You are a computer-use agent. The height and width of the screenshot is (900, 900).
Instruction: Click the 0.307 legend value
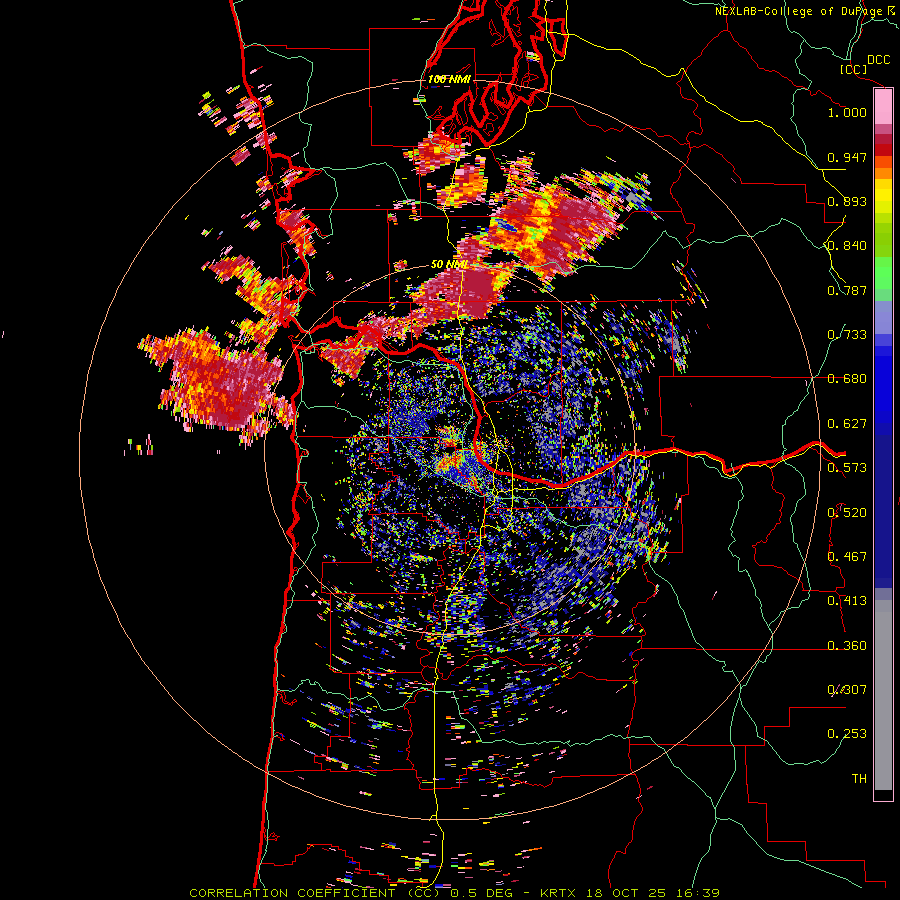(x=847, y=690)
